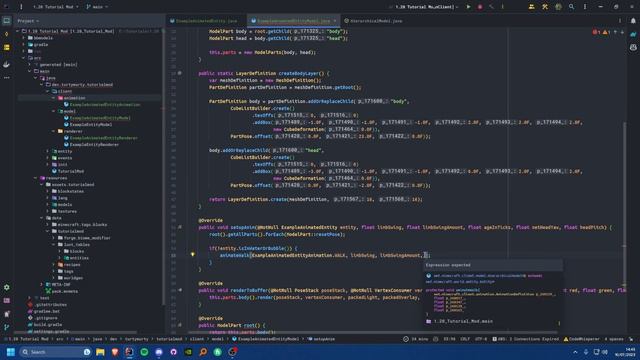Open IDE settings vertical dots icon
Viewport: 640px width, 360px height.
585,7
